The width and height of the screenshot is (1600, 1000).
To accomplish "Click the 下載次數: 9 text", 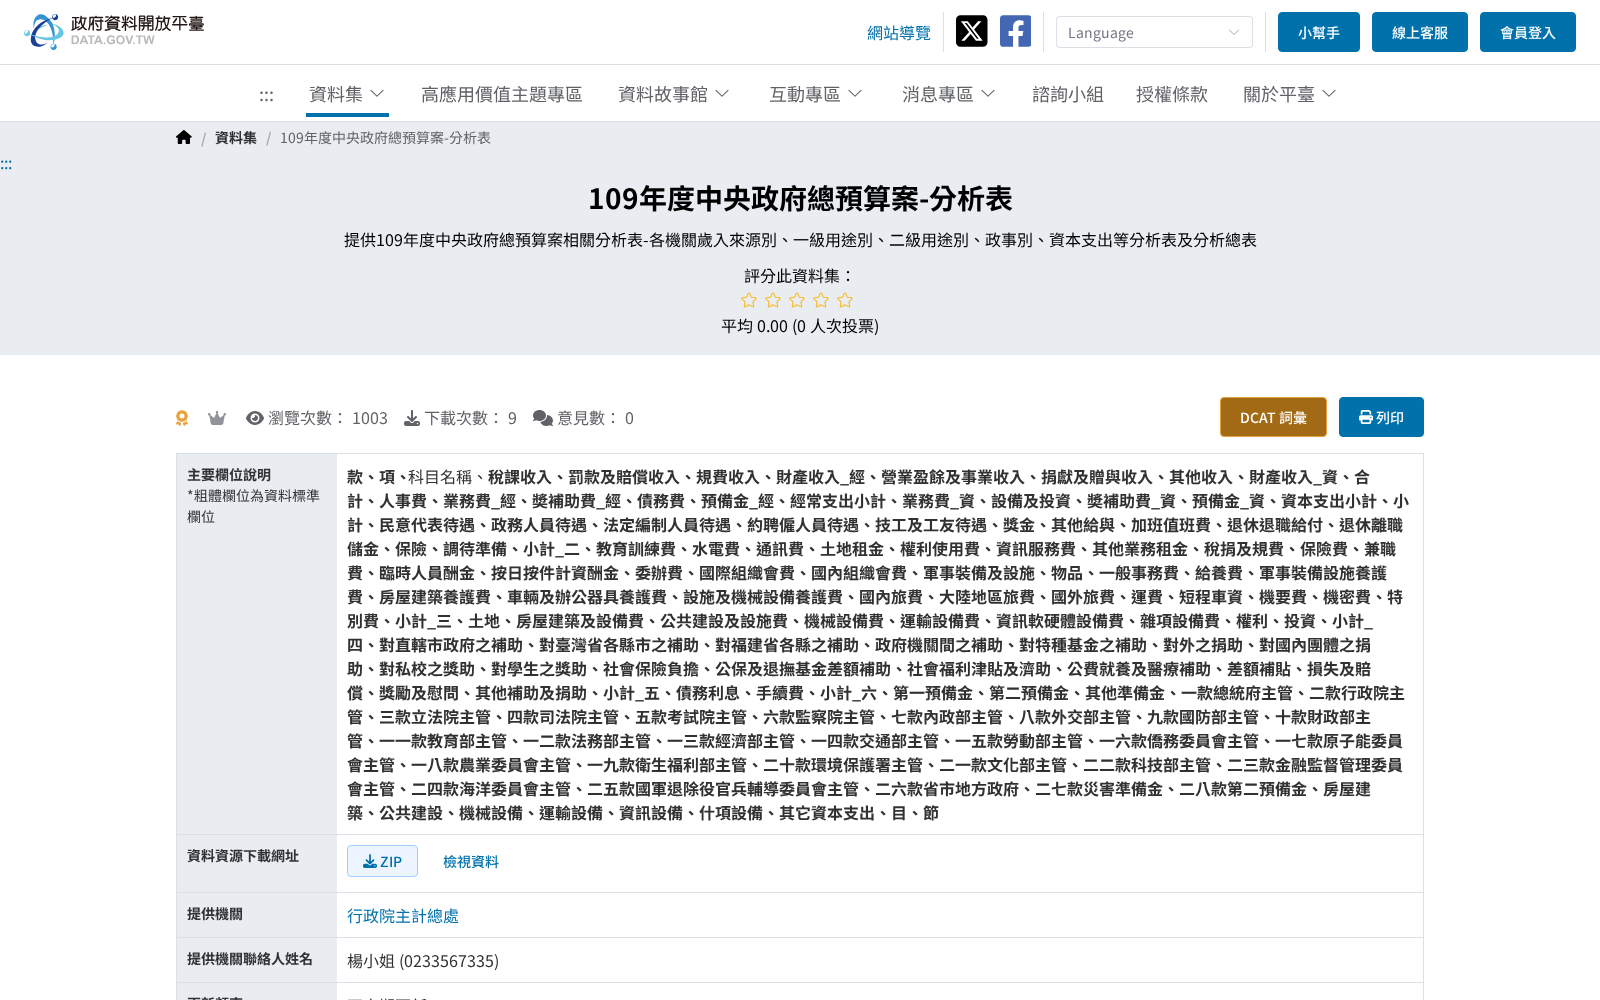I will coord(470,418).
